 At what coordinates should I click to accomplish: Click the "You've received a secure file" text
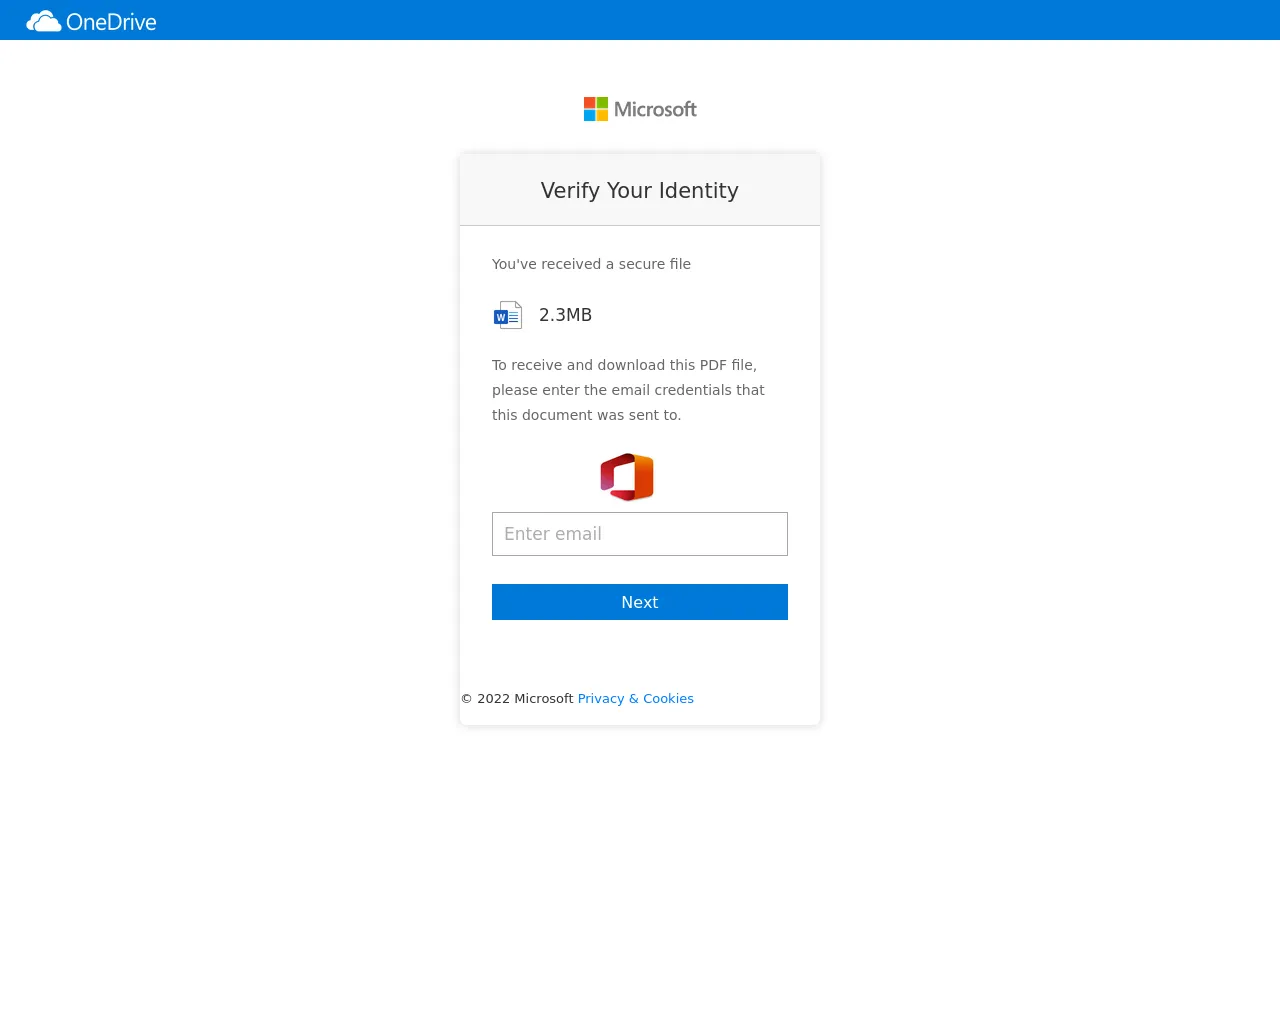point(591,264)
